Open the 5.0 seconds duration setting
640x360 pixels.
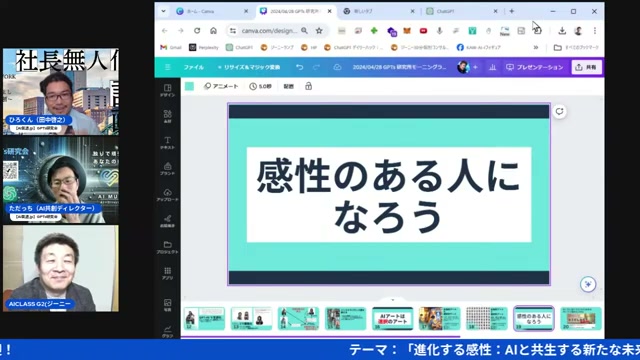(260, 86)
